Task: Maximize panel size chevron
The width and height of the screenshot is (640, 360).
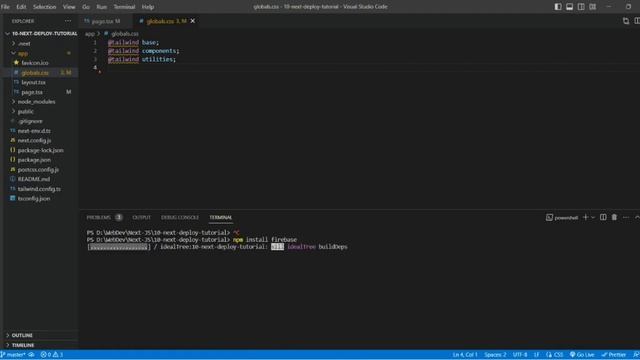Action: pos(637,218)
